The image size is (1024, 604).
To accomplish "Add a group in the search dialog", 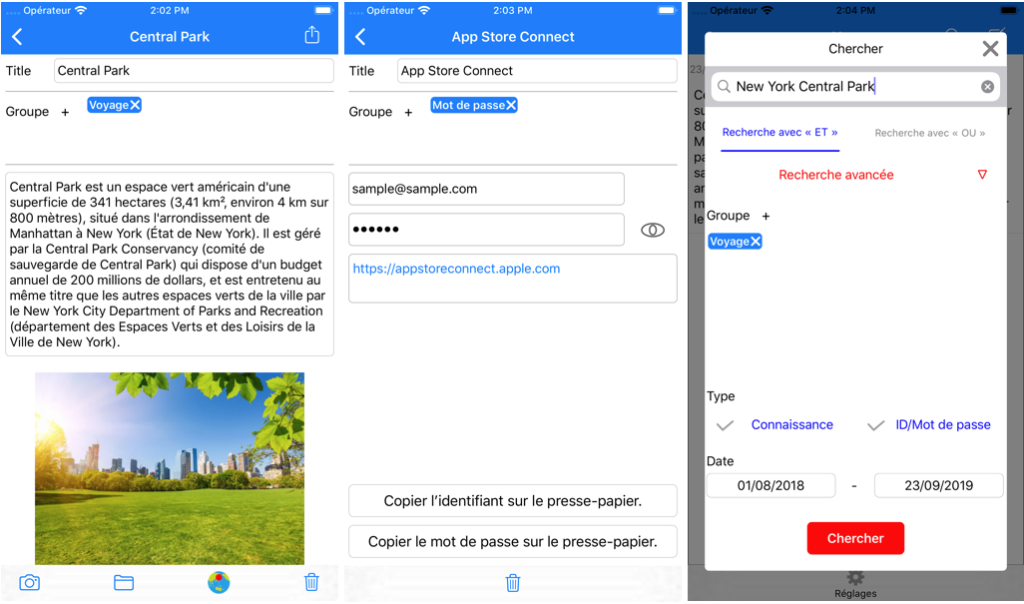I will 766,216.
